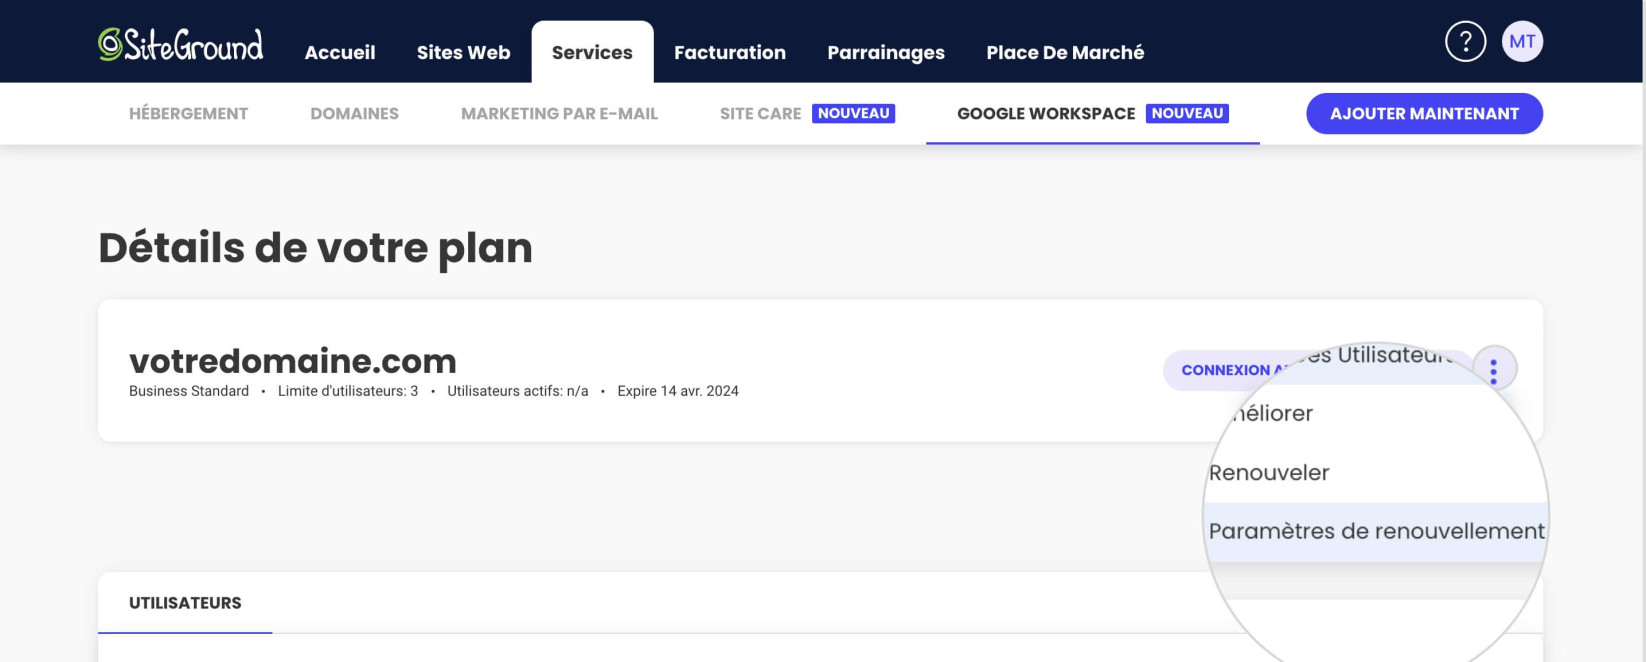Open the three-dot plan options menu
This screenshot has width=1646, height=662.
click(1493, 371)
